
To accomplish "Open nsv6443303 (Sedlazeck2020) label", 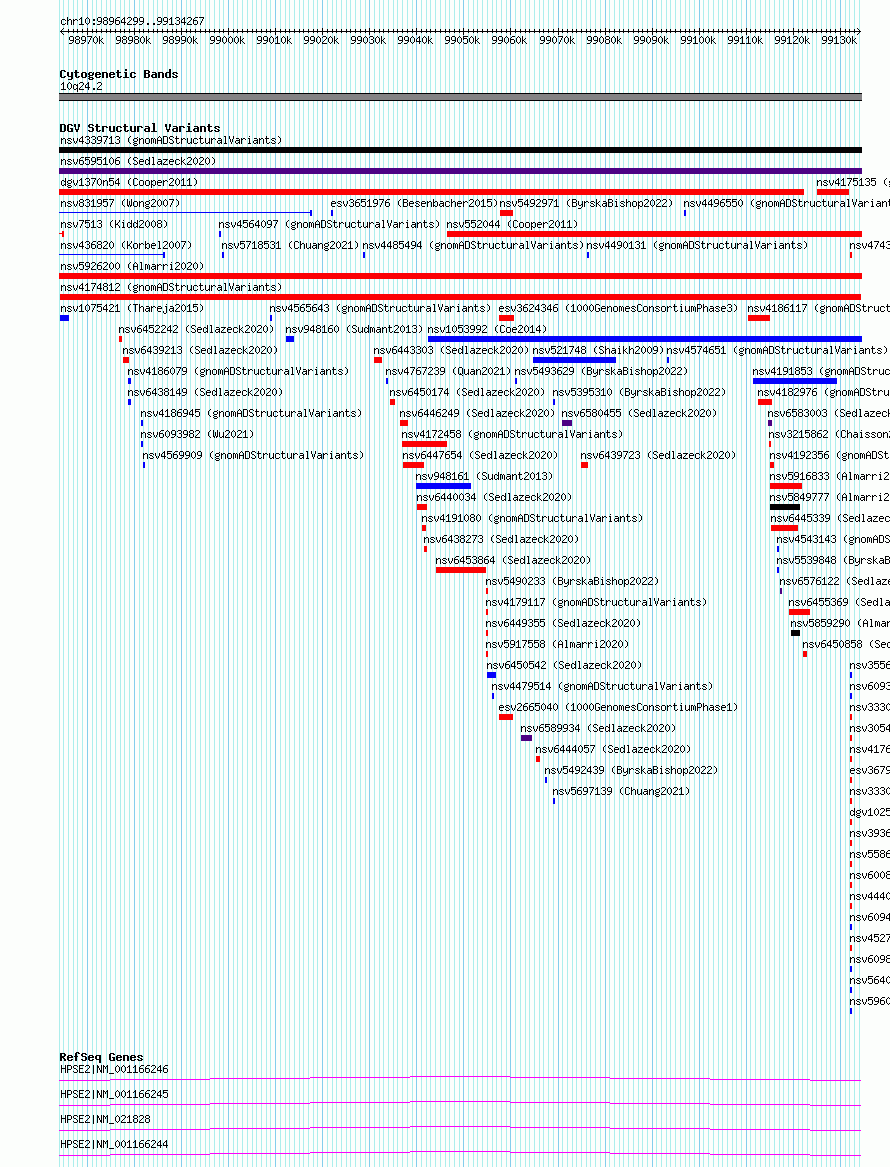I will click(452, 350).
